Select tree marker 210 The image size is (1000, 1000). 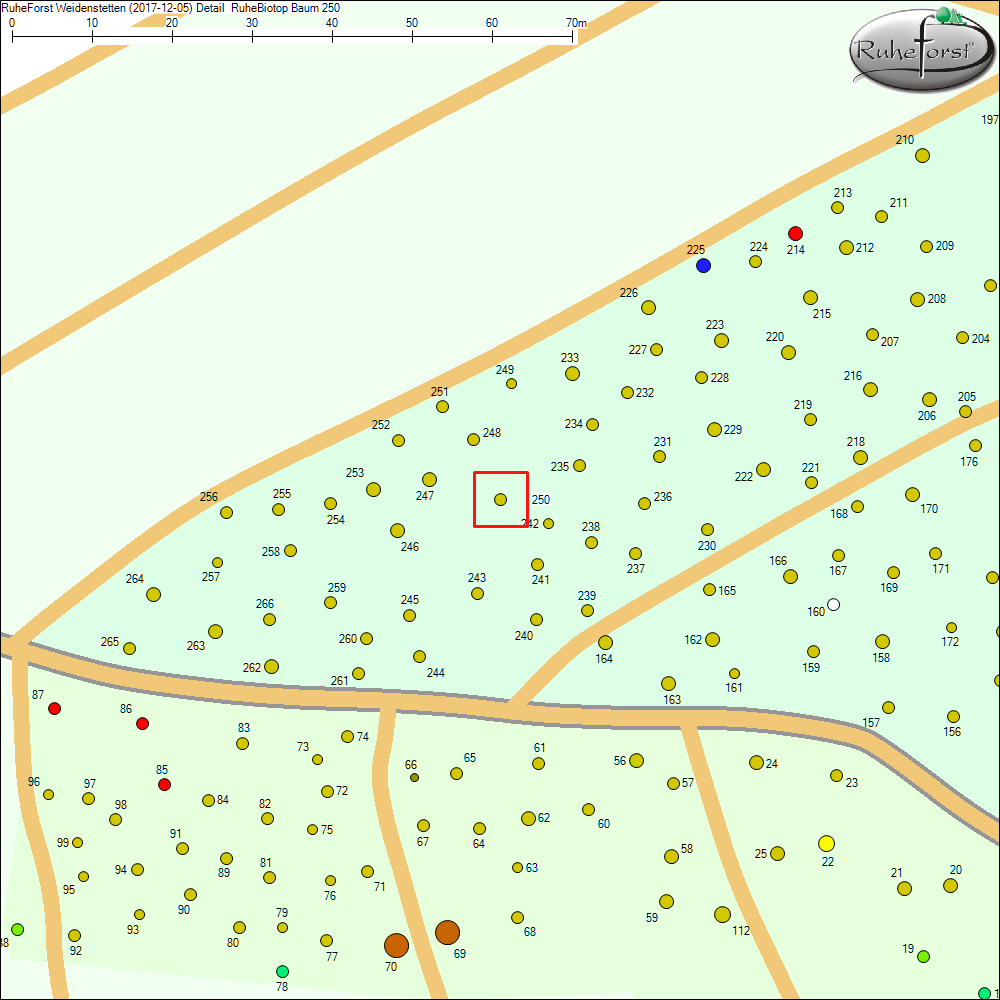pyautogui.click(x=922, y=155)
